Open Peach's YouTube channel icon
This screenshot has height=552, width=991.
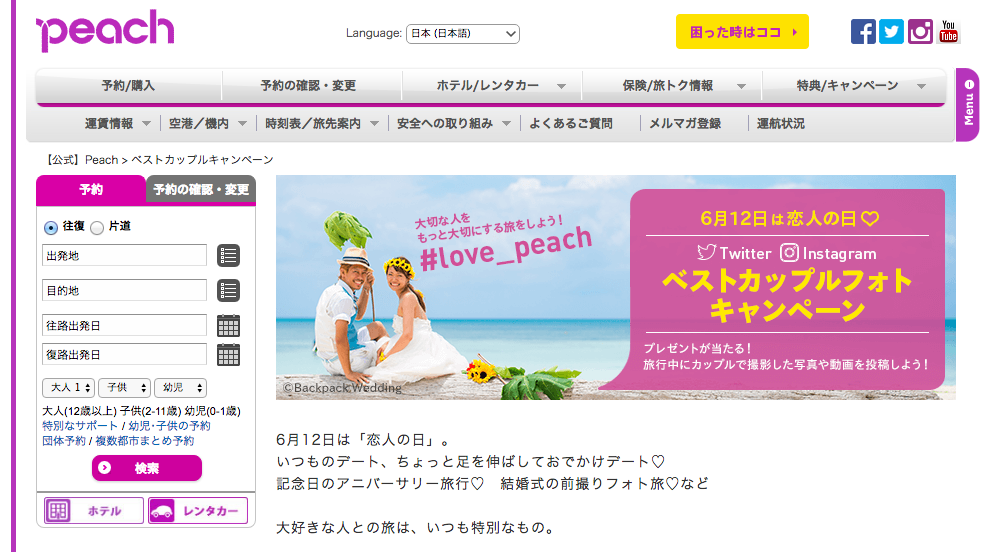949,31
